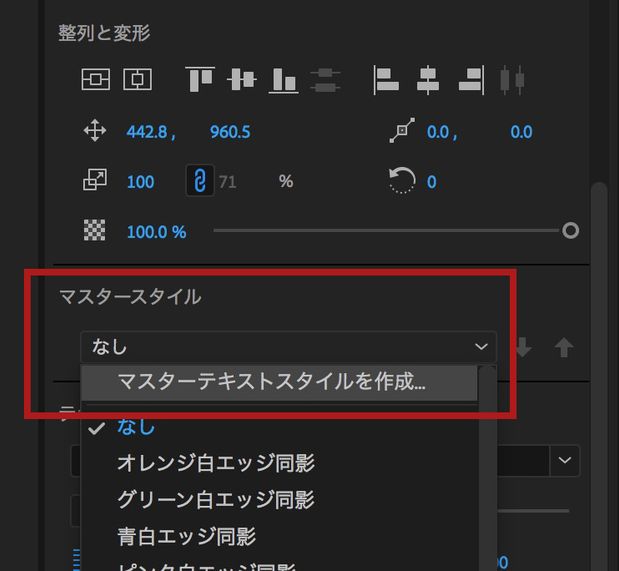Screen dimensions: 619x571
Task: Click the マスタースタイル section heading
Action: tap(130, 297)
